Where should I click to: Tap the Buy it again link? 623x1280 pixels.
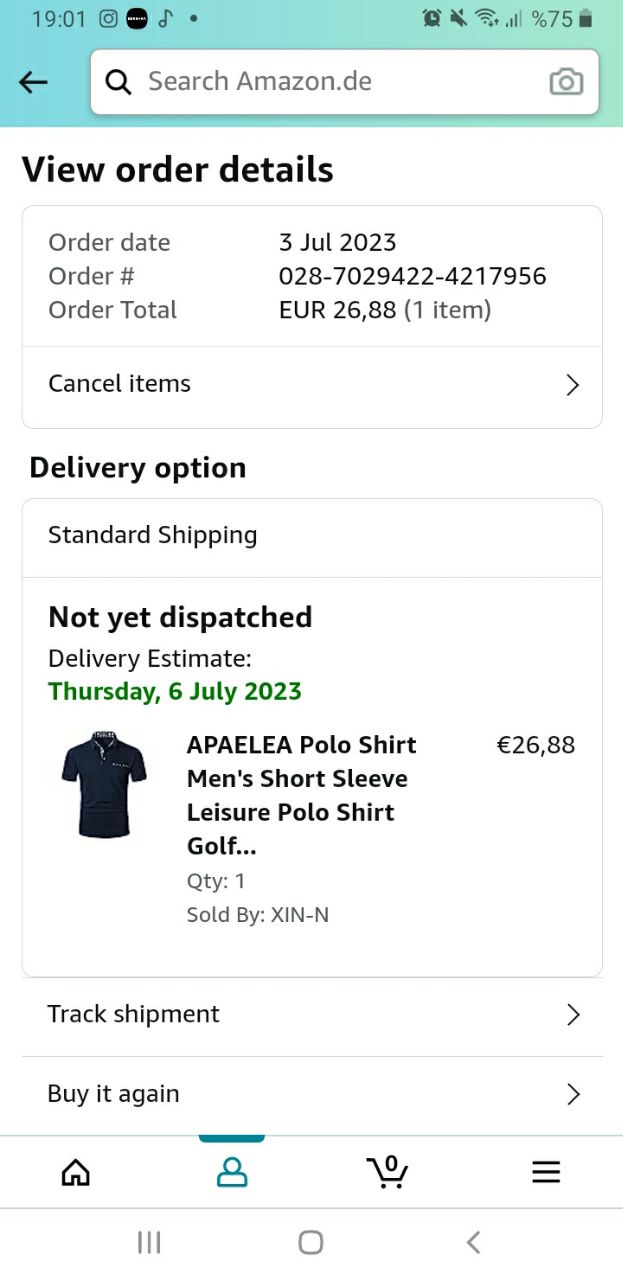pos(114,1094)
